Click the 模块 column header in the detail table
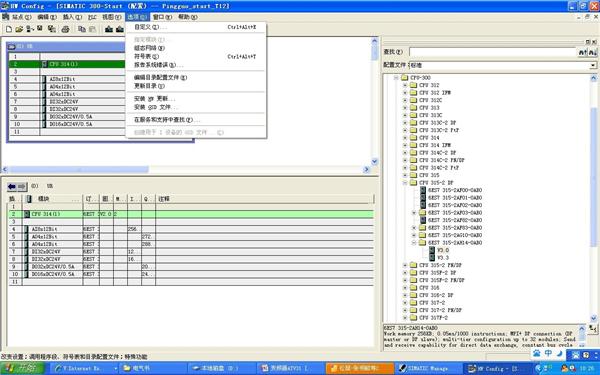 pyautogui.click(x=53, y=199)
